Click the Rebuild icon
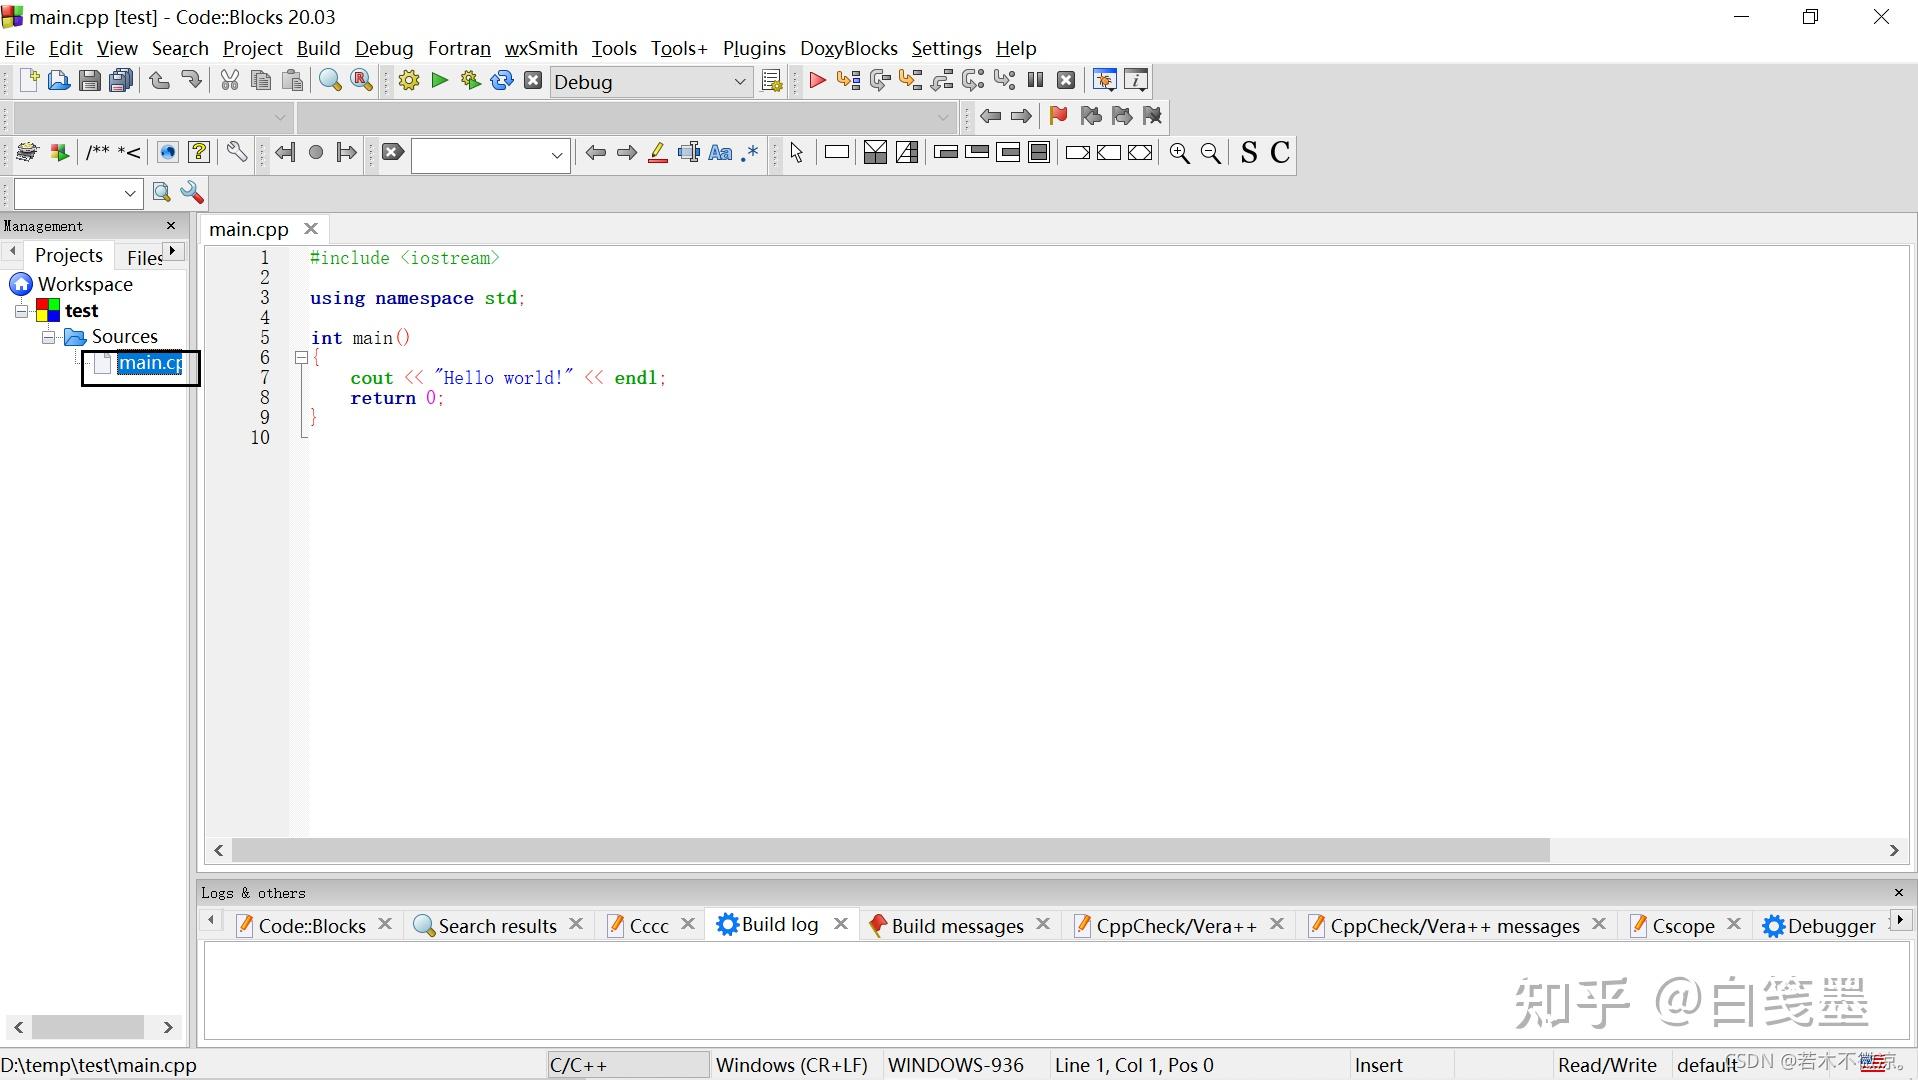Image resolution: width=1918 pixels, height=1080 pixels. pos(502,81)
